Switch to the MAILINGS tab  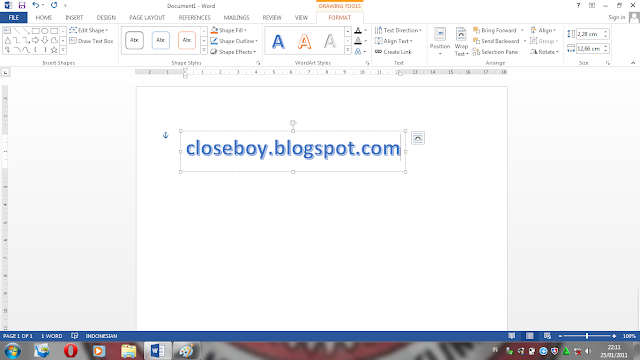[x=236, y=18]
